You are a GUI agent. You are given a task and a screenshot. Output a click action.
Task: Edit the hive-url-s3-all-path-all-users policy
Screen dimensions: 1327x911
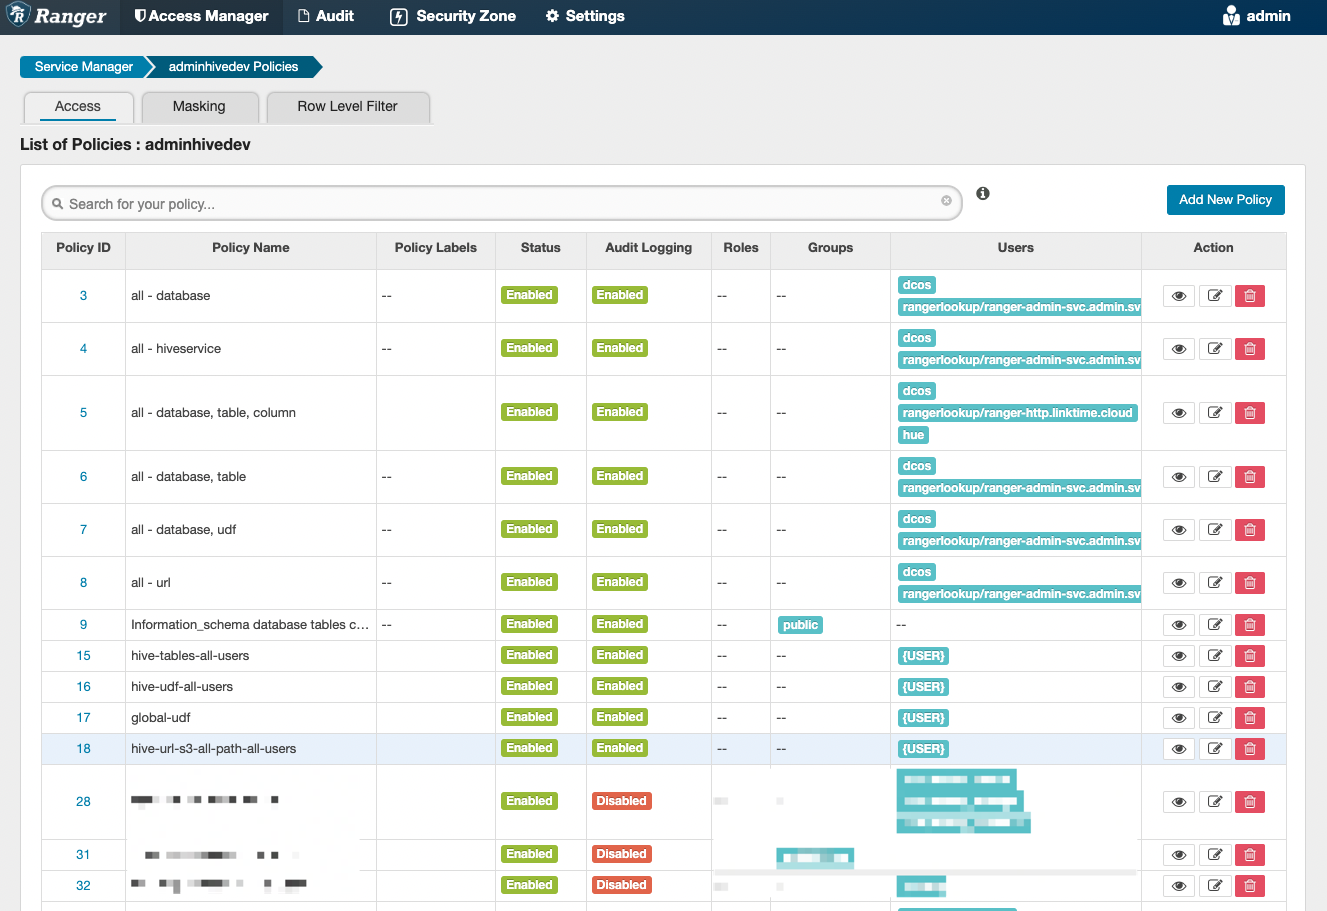point(1215,749)
